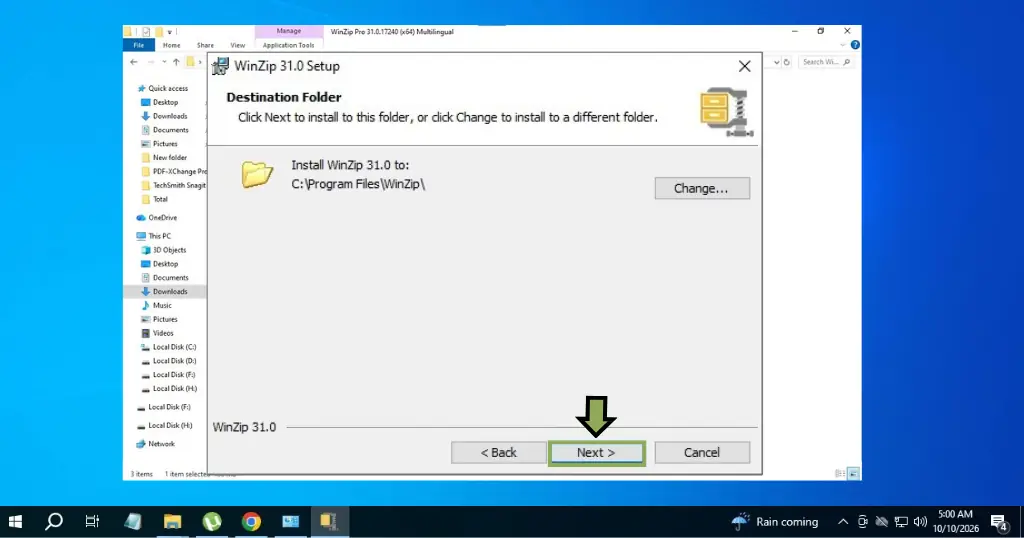Open the Action Center notifications
Image resolution: width=1024 pixels, height=538 pixels.
999,522
